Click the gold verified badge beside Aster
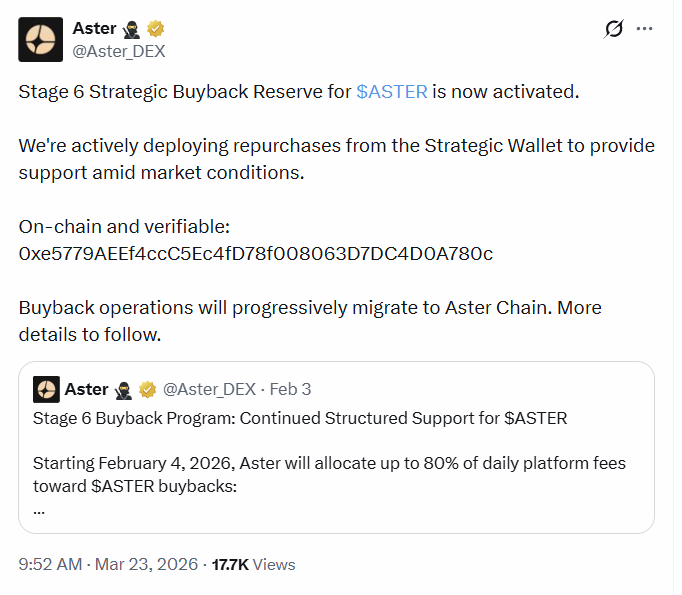Viewport: 682px width, 595px height. [x=157, y=28]
